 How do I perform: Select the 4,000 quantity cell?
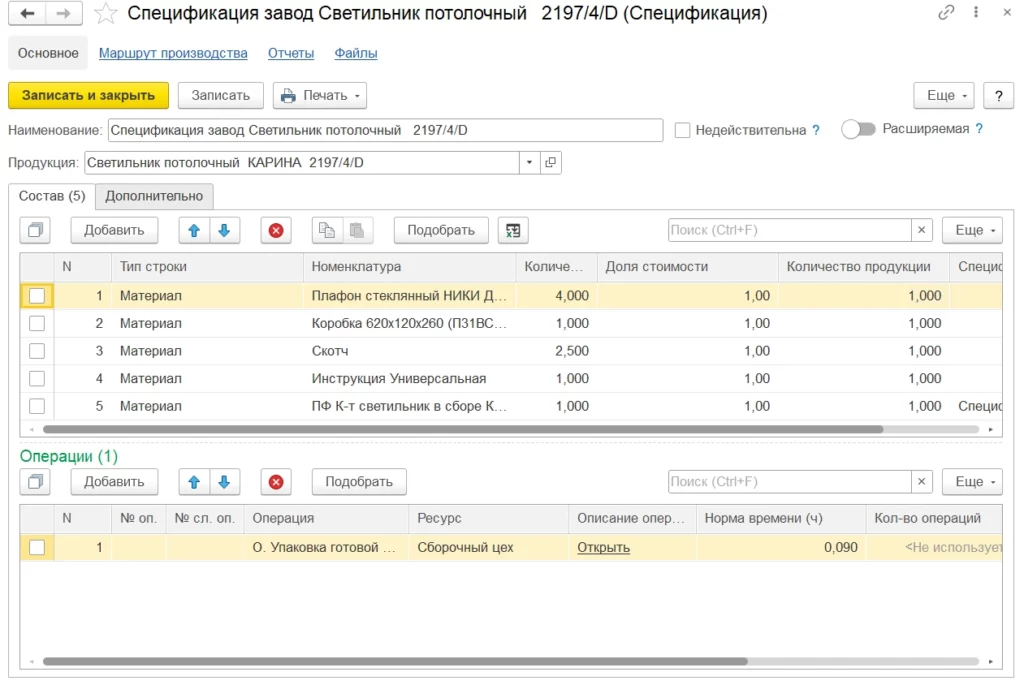[x=556, y=296]
